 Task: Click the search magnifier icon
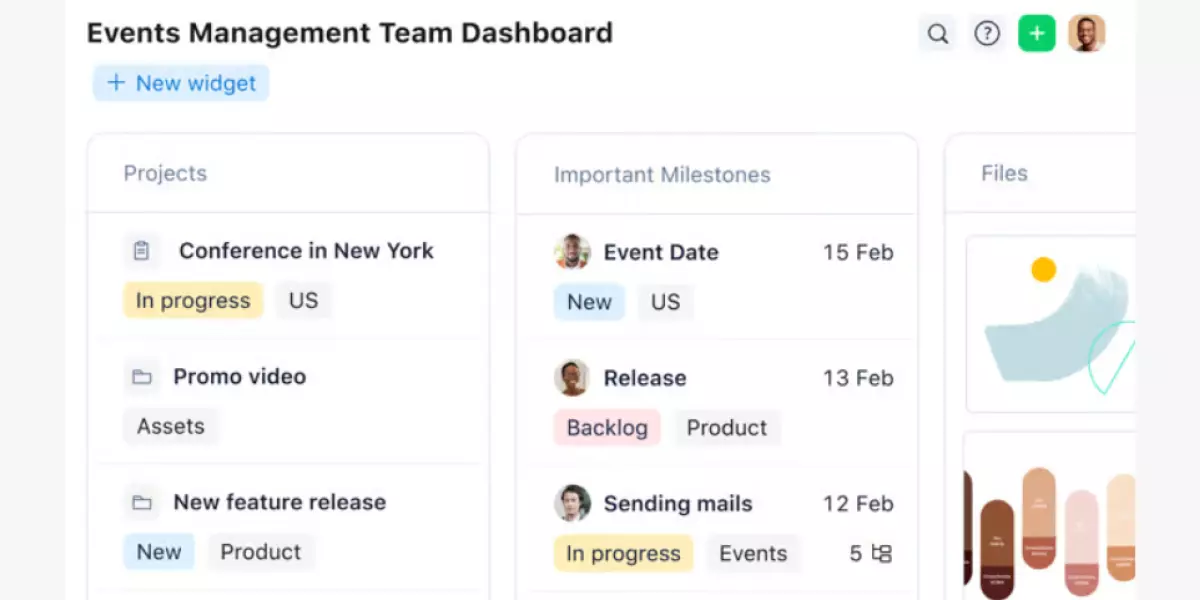(x=937, y=34)
